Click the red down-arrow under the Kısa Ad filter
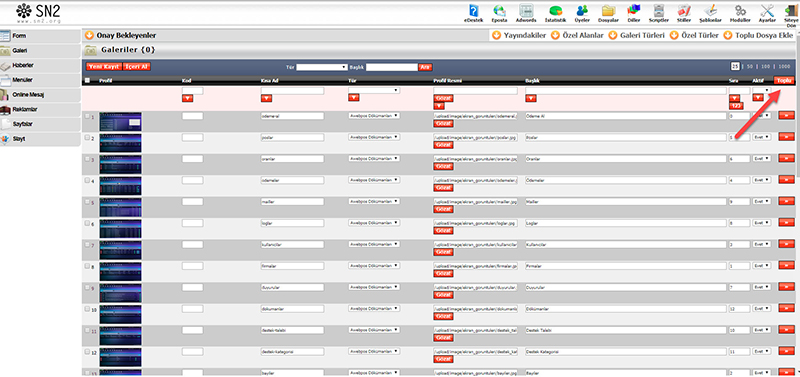 [x=266, y=98]
